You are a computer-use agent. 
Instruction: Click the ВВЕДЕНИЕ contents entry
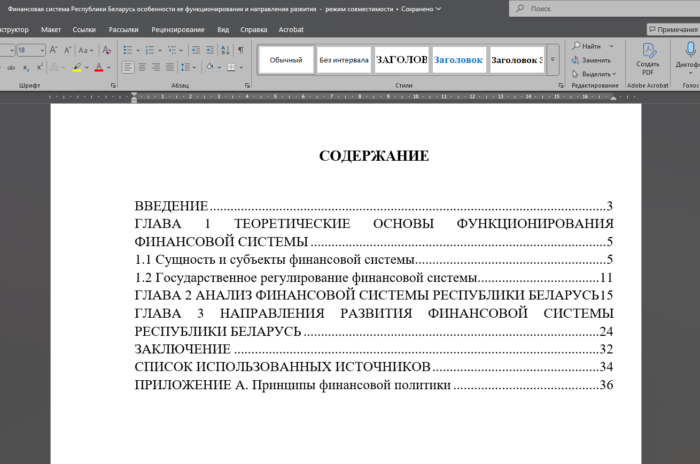(x=374, y=206)
